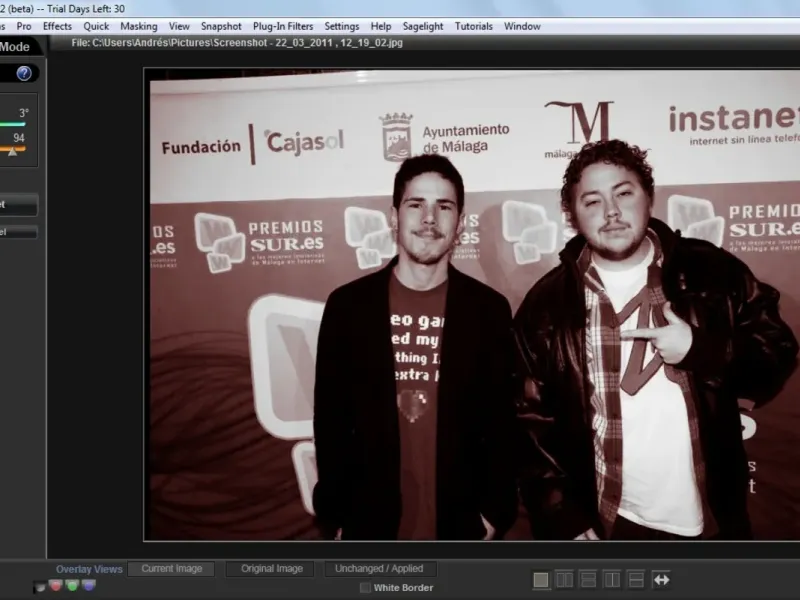This screenshot has width=800, height=600.
Task: Open the Effects menu
Action: 57,27
